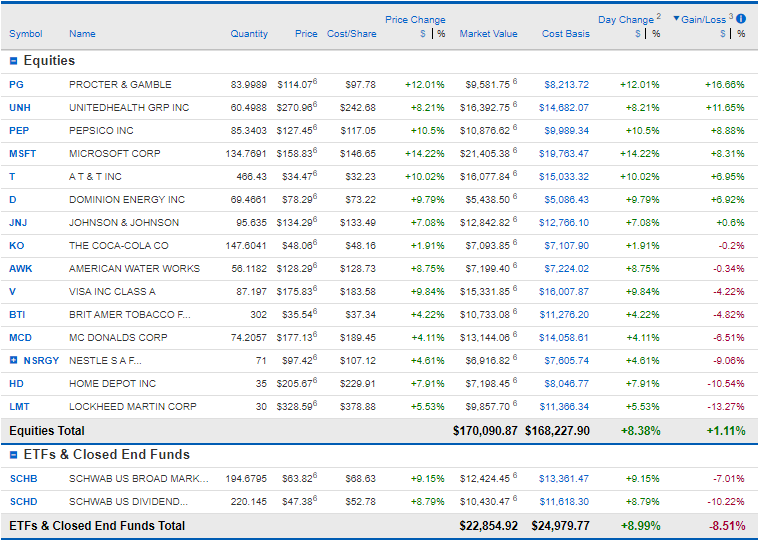
Task: Open Dominion cost basis $5,086.43
Action: (567, 200)
